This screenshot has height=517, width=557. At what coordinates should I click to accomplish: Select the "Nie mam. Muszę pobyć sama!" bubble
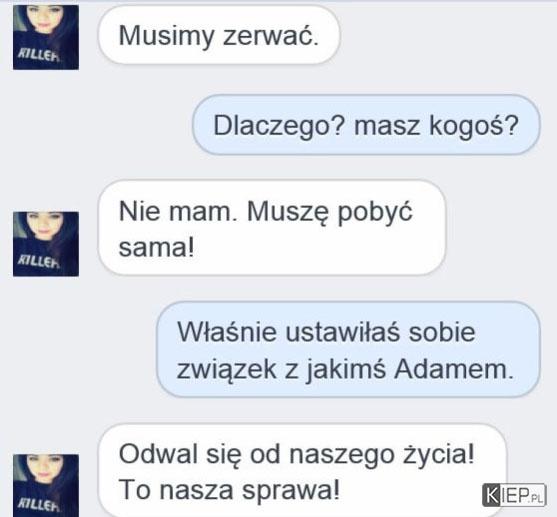272,228
